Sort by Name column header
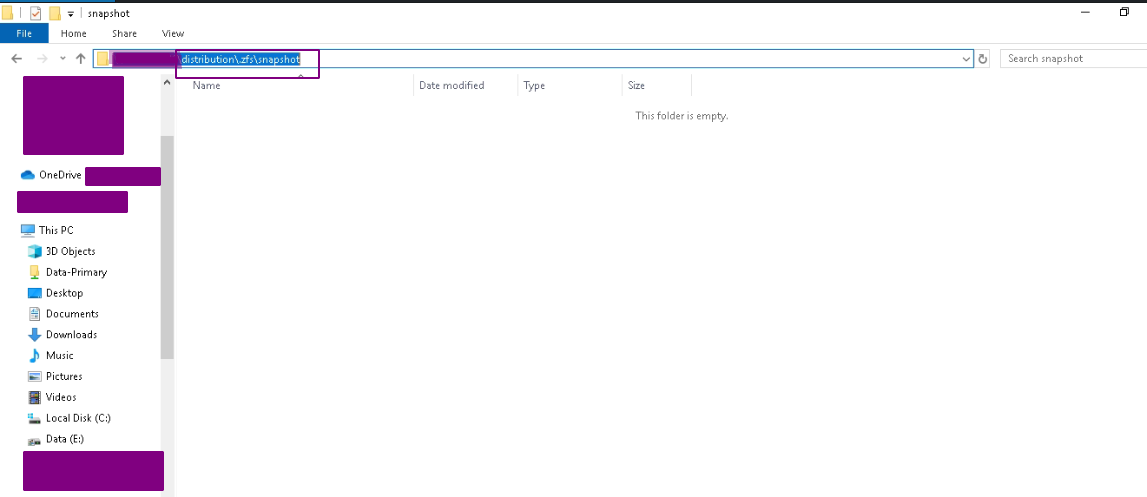The width and height of the screenshot is (1147, 497). [x=206, y=86]
